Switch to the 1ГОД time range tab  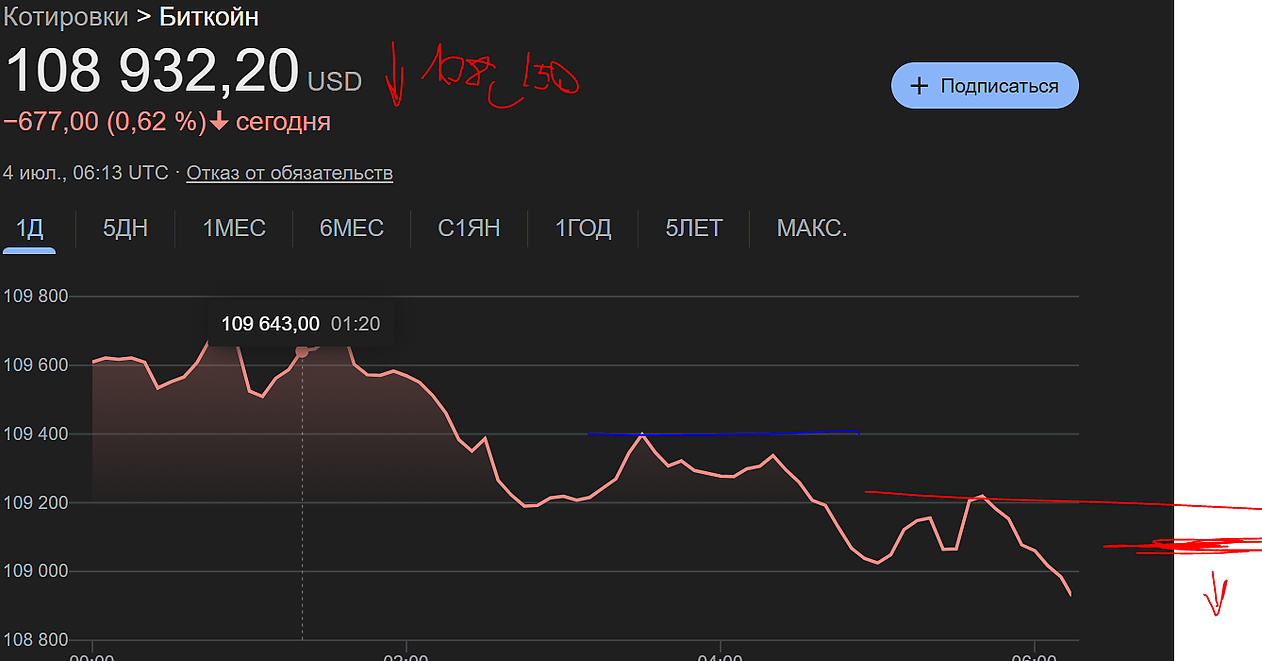tap(583, 228)
